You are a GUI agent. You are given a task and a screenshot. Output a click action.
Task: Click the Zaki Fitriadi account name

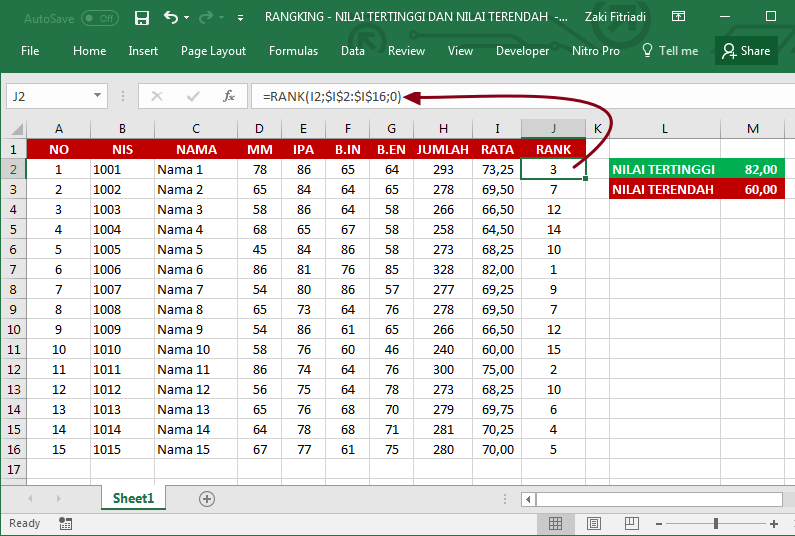coord(615,17)
